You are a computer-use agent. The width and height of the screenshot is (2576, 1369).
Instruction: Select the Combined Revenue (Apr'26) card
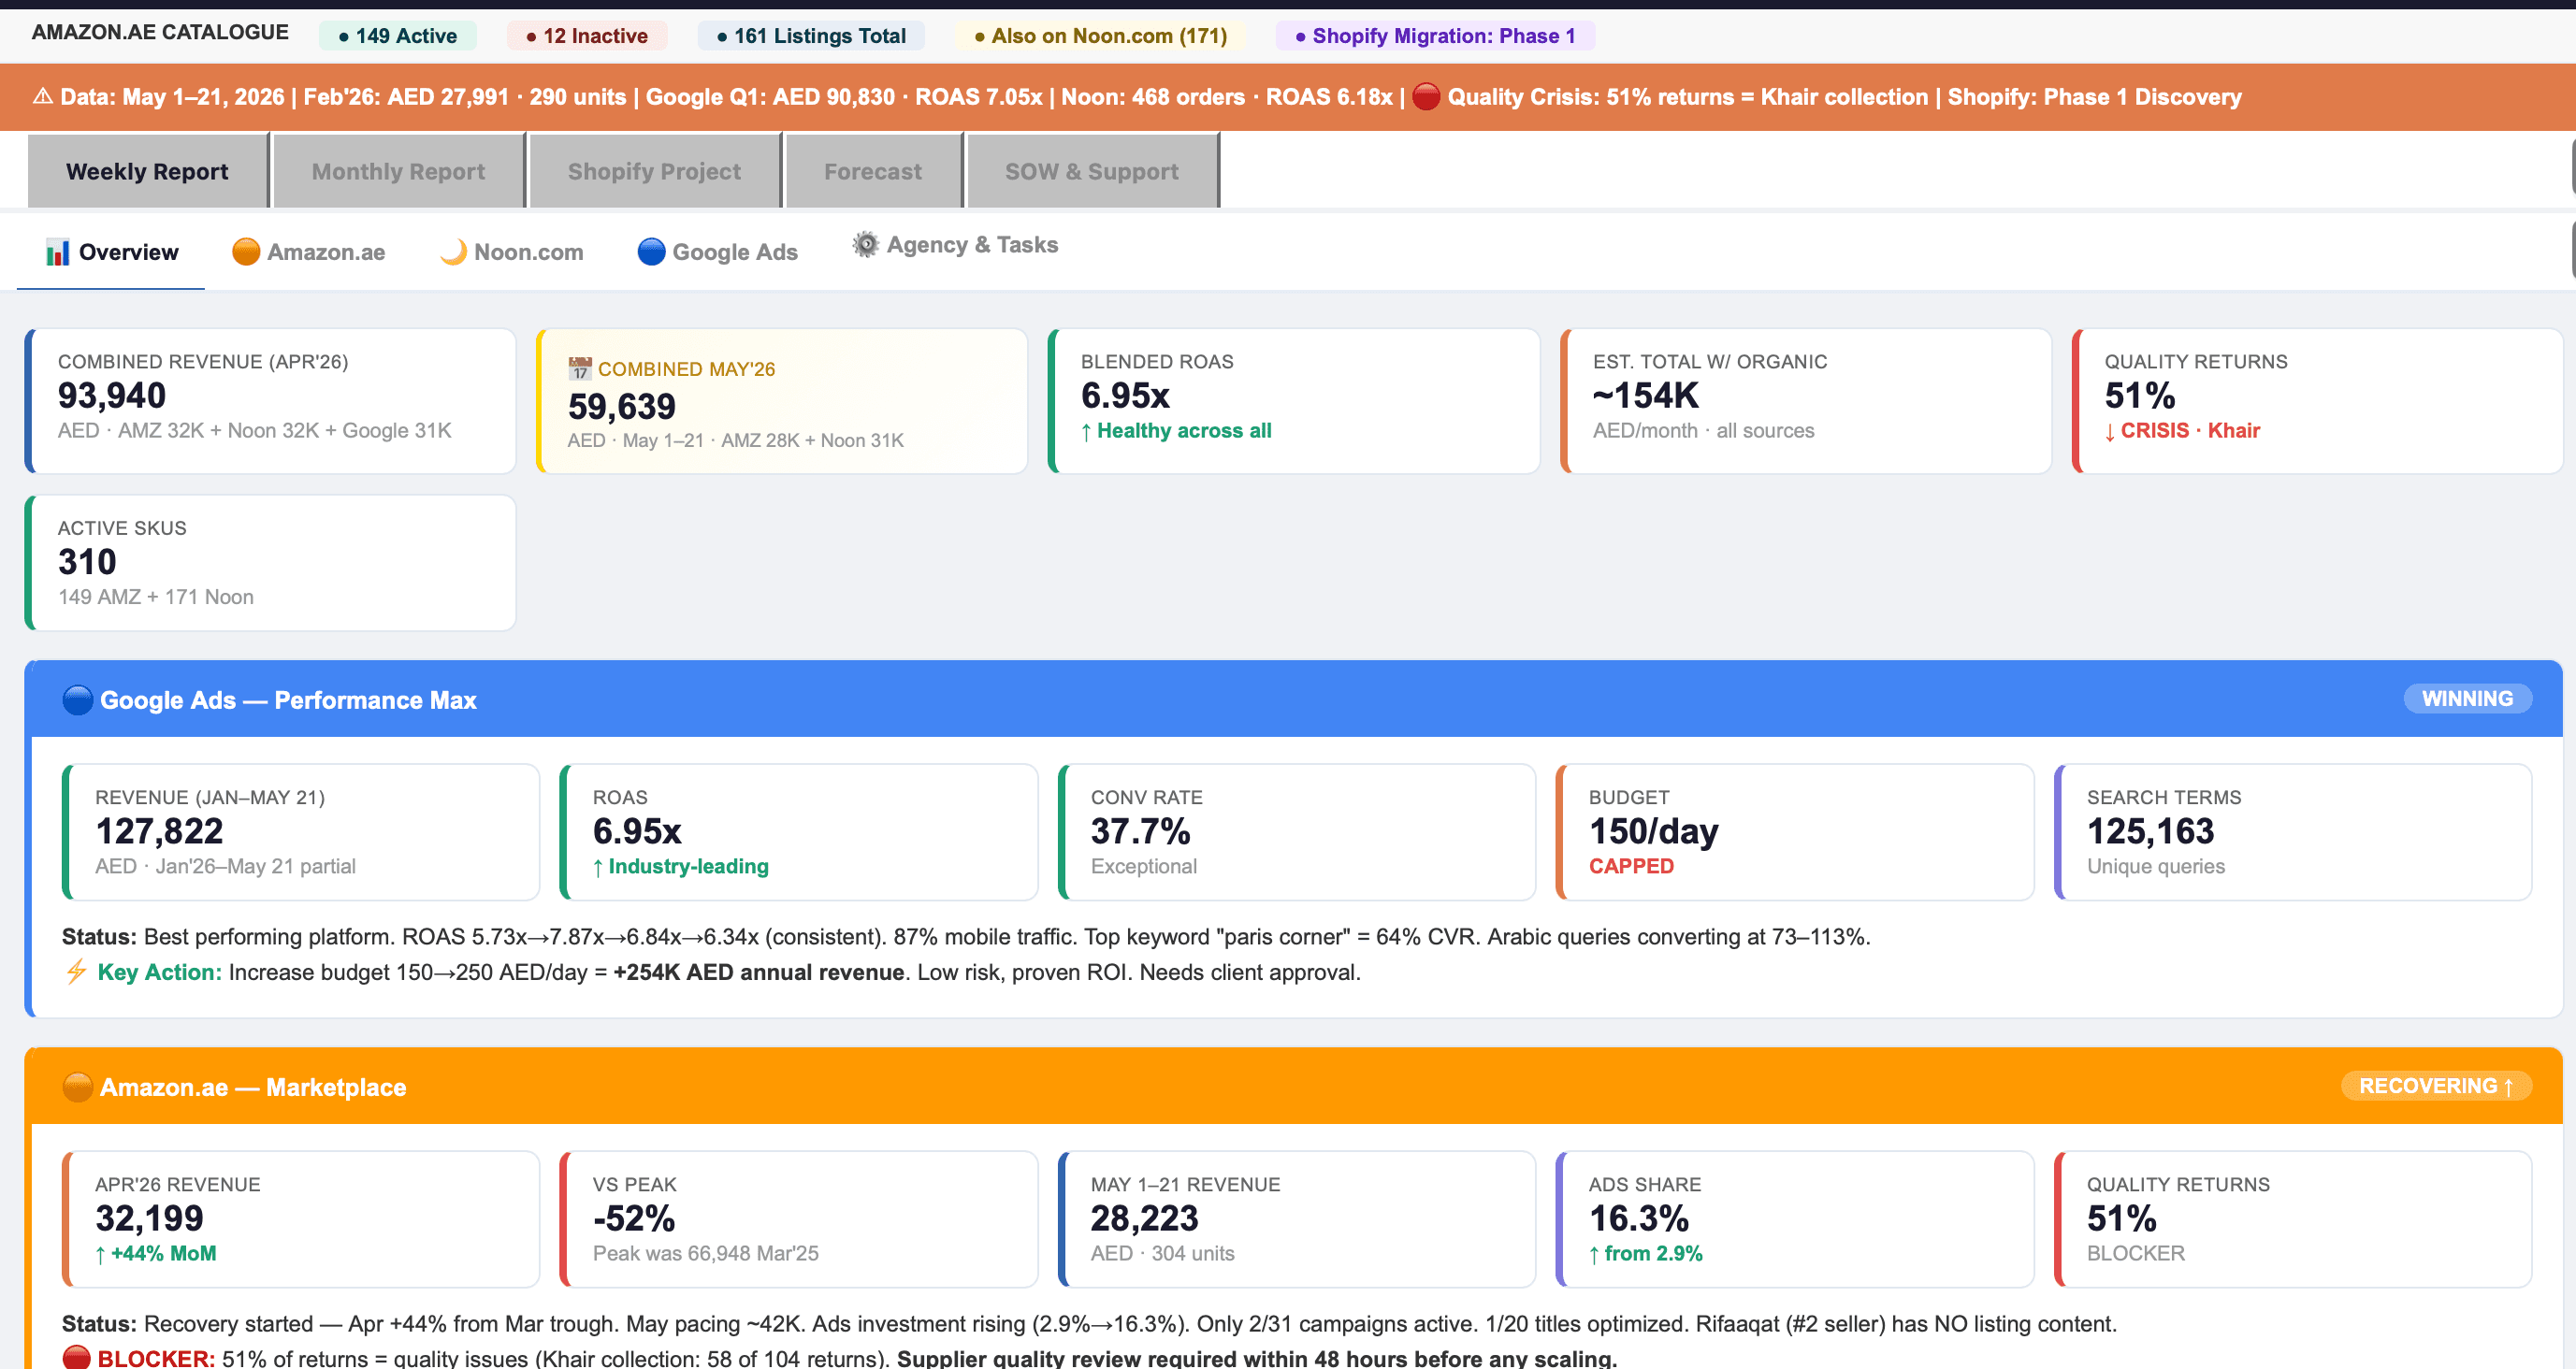[270, 401]
